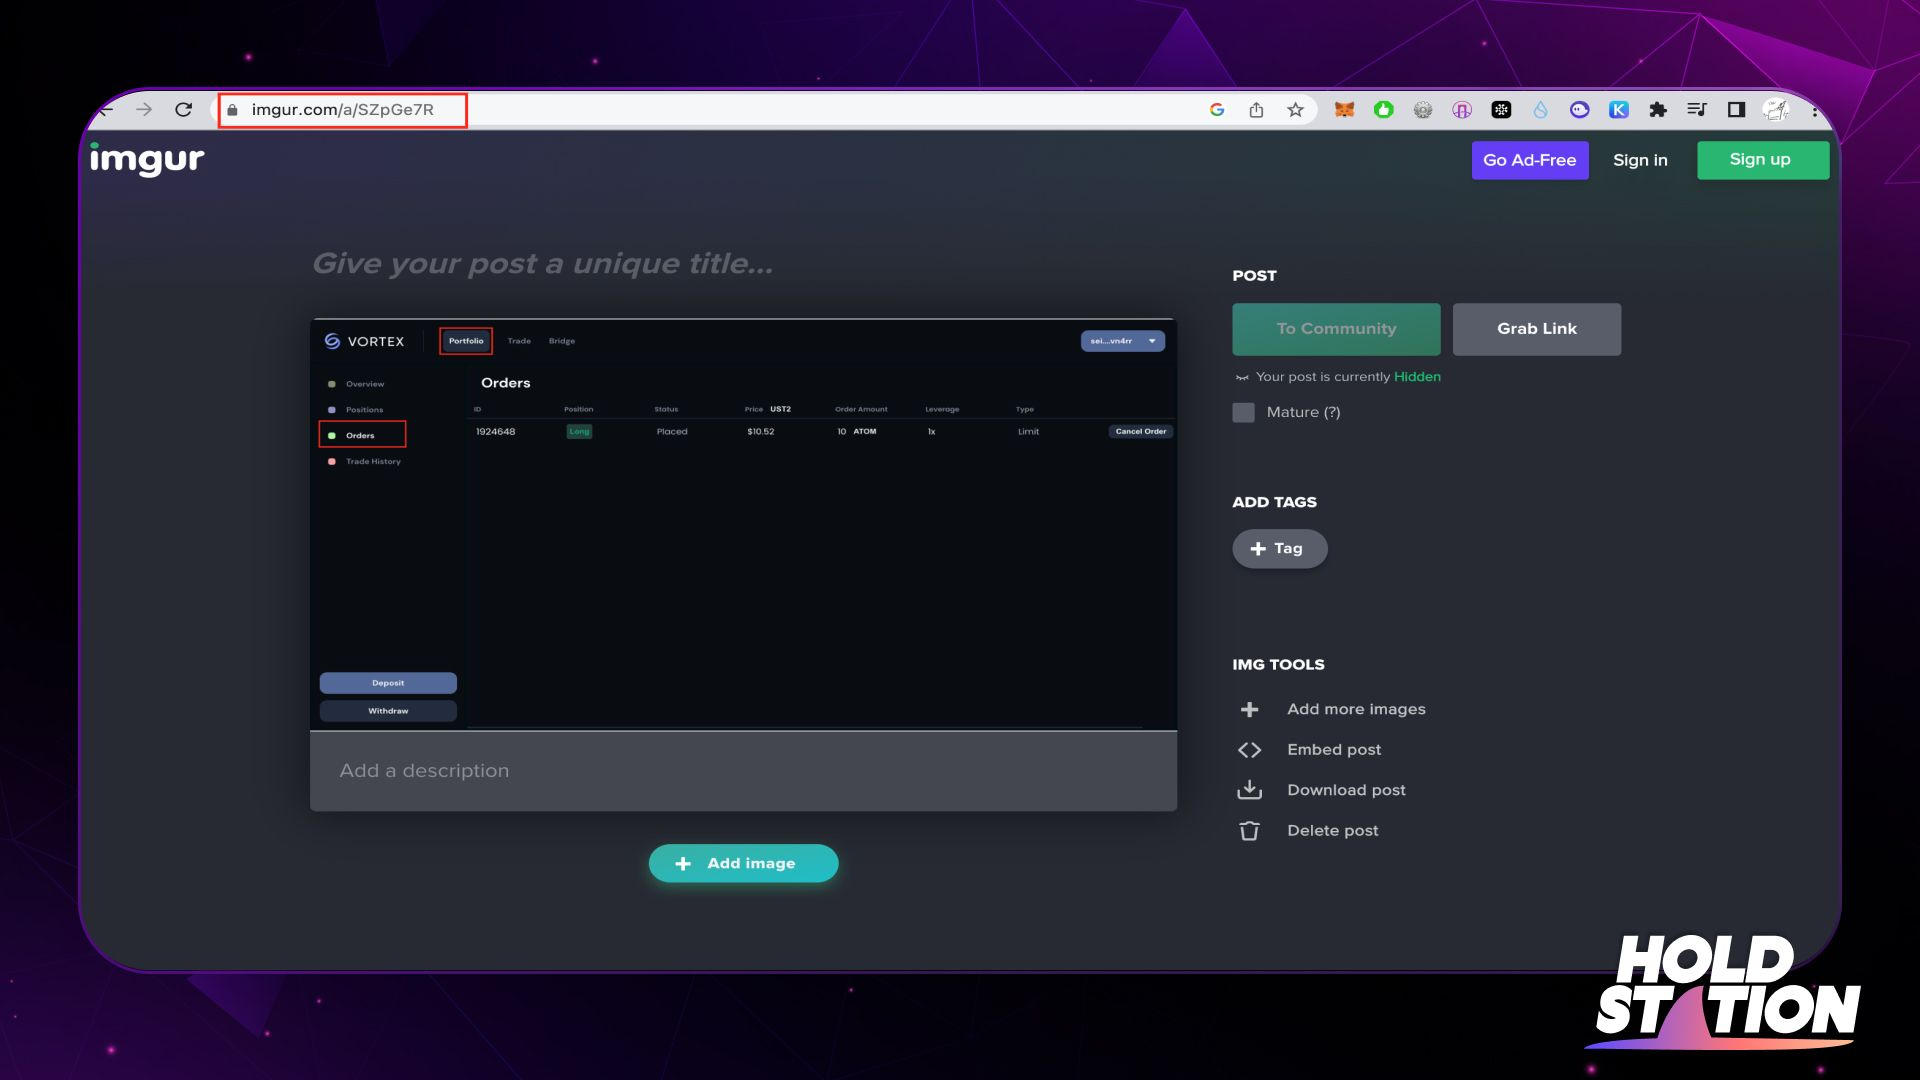Click Add more images link

(1356, 709)
